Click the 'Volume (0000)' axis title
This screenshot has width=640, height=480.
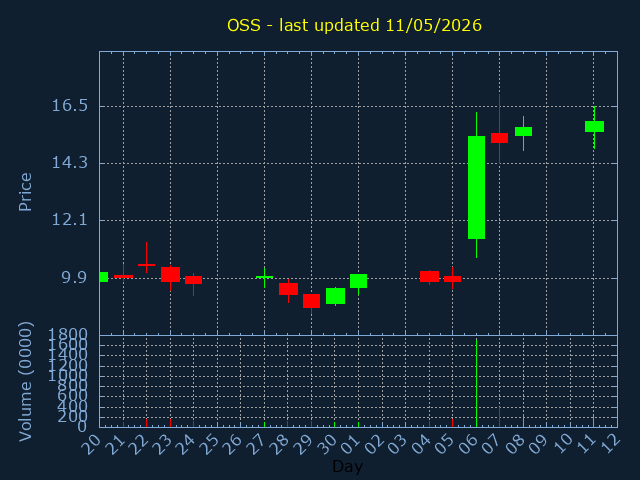pos(25,382)
